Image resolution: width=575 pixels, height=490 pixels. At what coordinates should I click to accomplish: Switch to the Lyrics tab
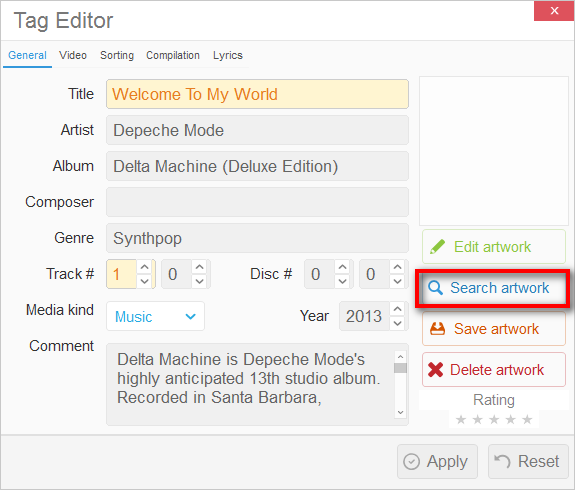point(228,55)
